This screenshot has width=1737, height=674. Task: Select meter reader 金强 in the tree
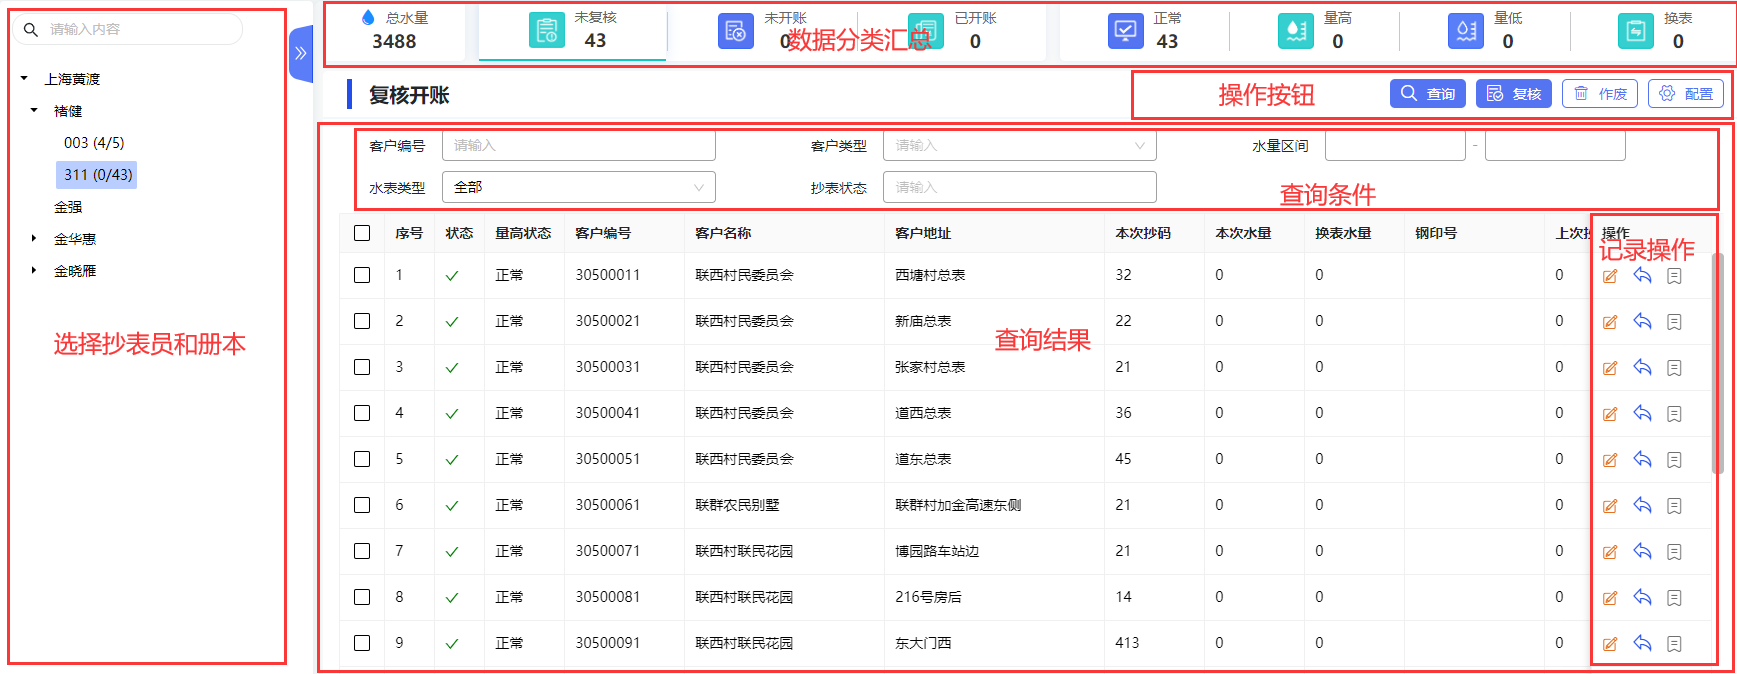(x=68, y=207)
